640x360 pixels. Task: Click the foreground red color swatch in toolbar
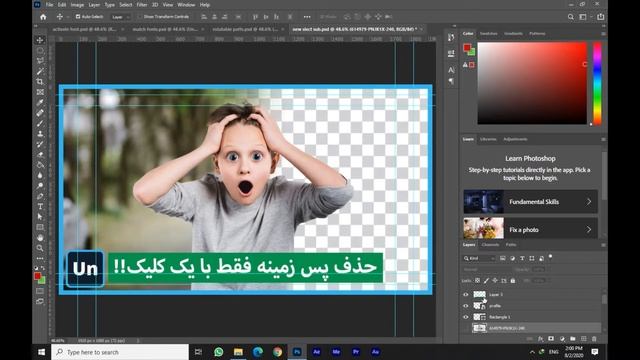coord(38,276)
